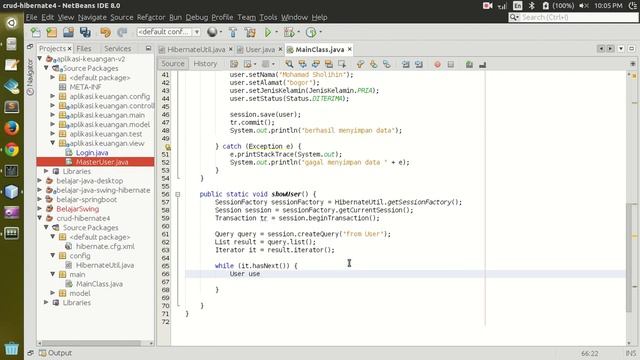Open the Trash in Ubuntu launcher
This screenshot has height=360, width=640.
tap(11, 348)
